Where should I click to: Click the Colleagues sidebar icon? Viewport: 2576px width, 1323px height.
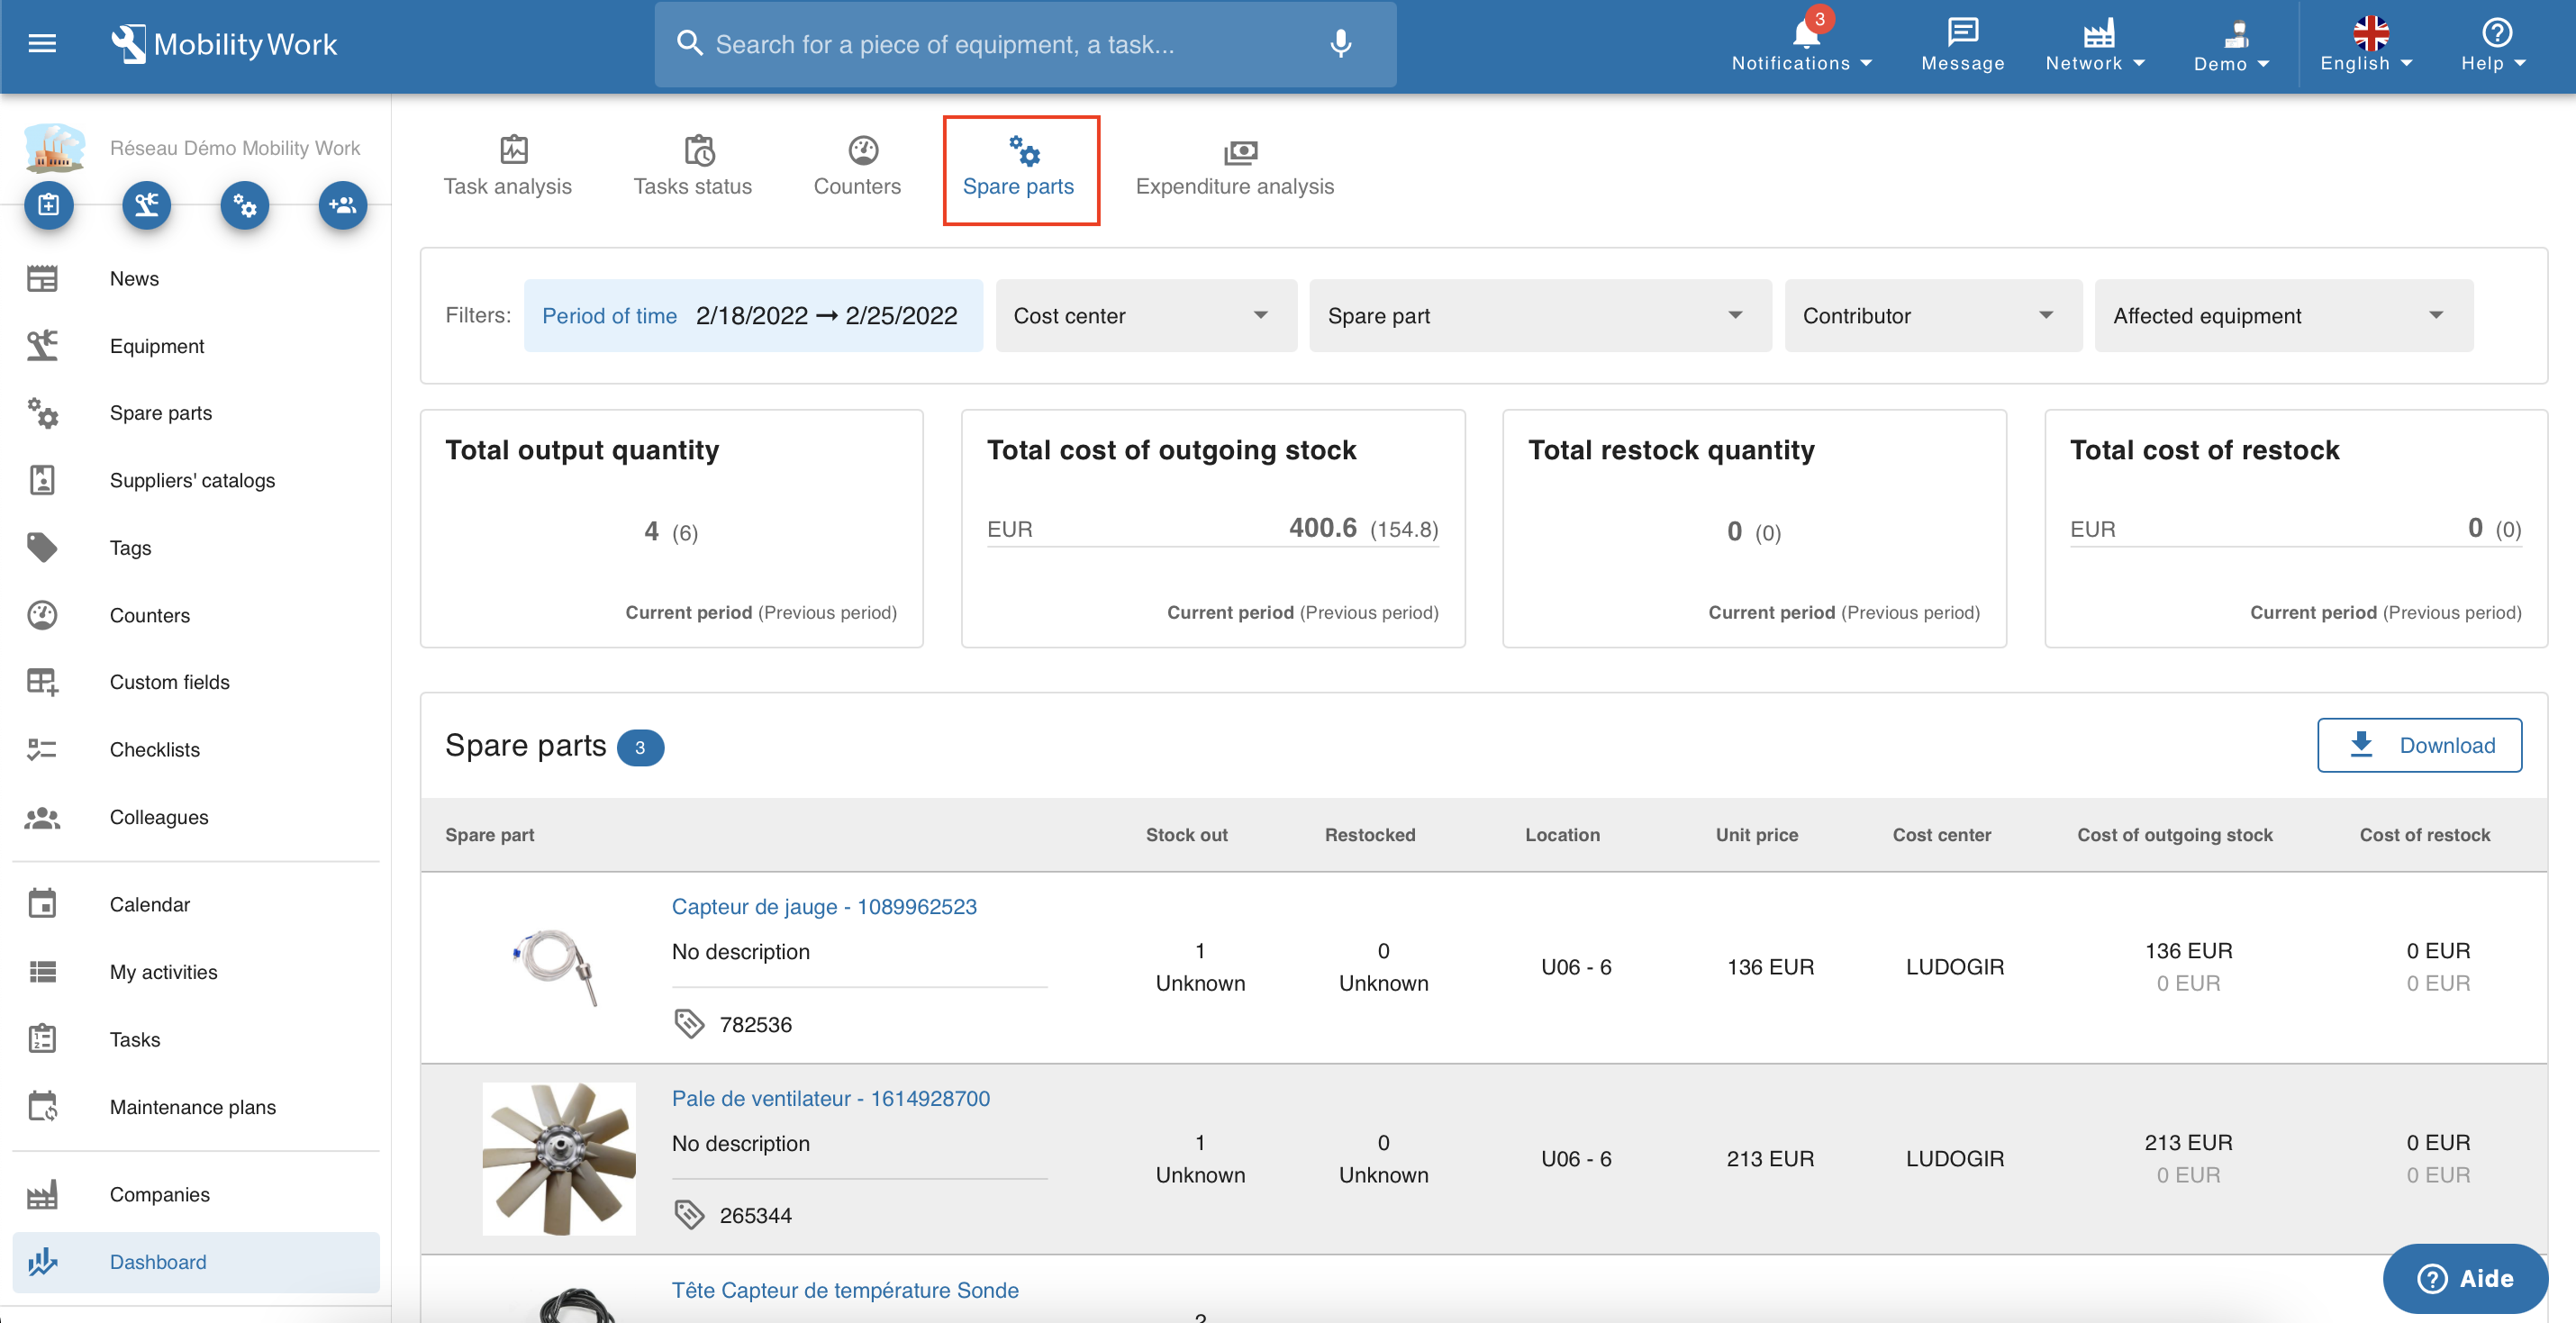[x=42, y=817]
